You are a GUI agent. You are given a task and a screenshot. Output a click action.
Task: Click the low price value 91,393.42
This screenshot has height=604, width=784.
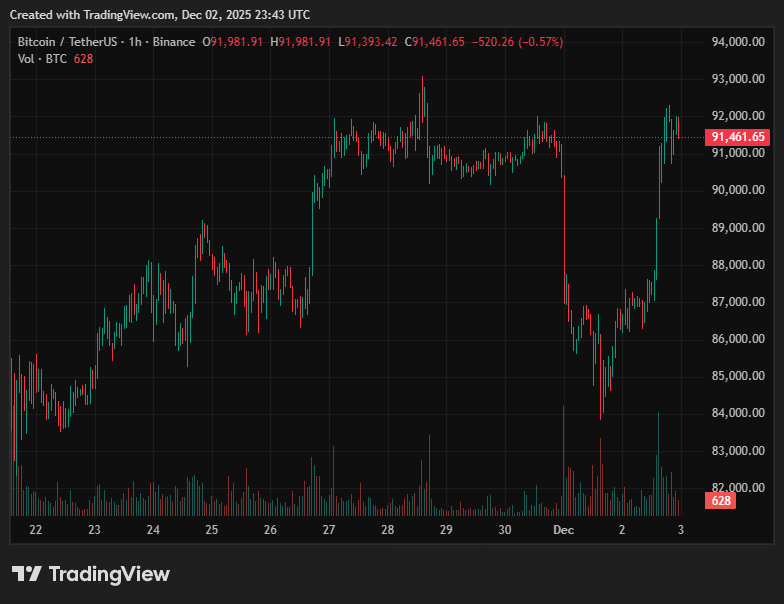[372, 42]
